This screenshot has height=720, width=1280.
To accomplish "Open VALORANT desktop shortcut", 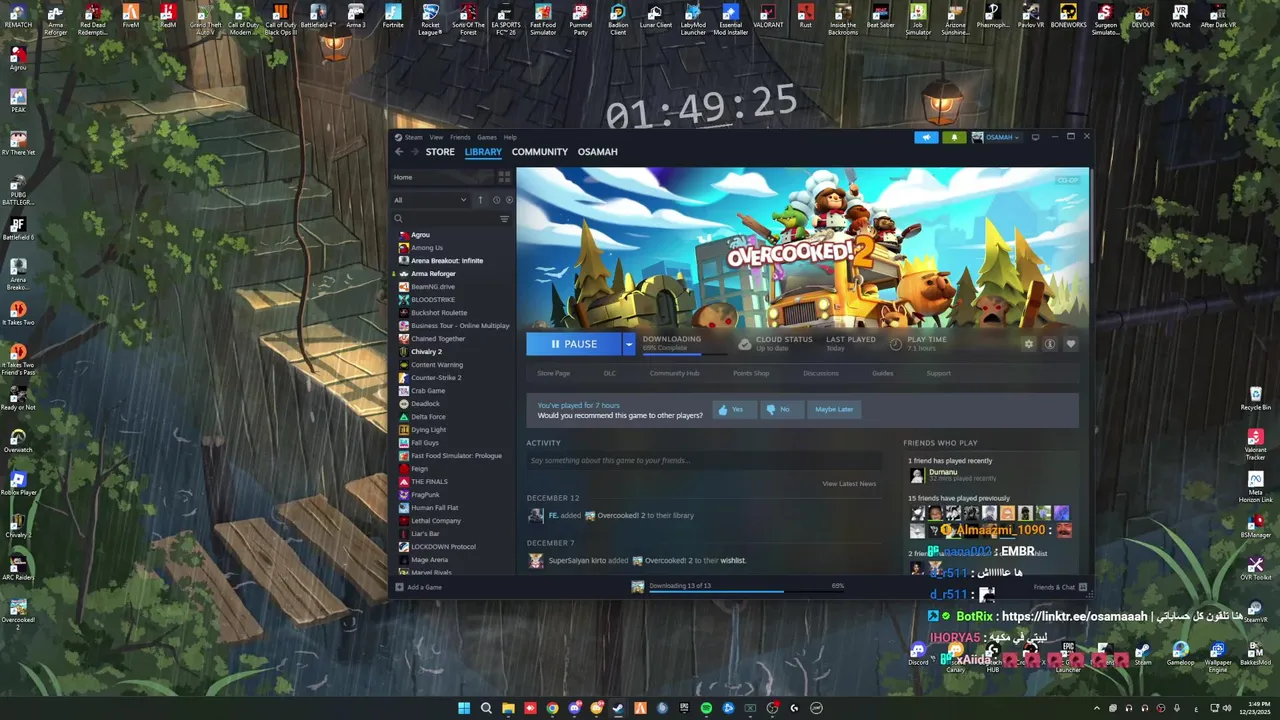I will click(768, 18).
